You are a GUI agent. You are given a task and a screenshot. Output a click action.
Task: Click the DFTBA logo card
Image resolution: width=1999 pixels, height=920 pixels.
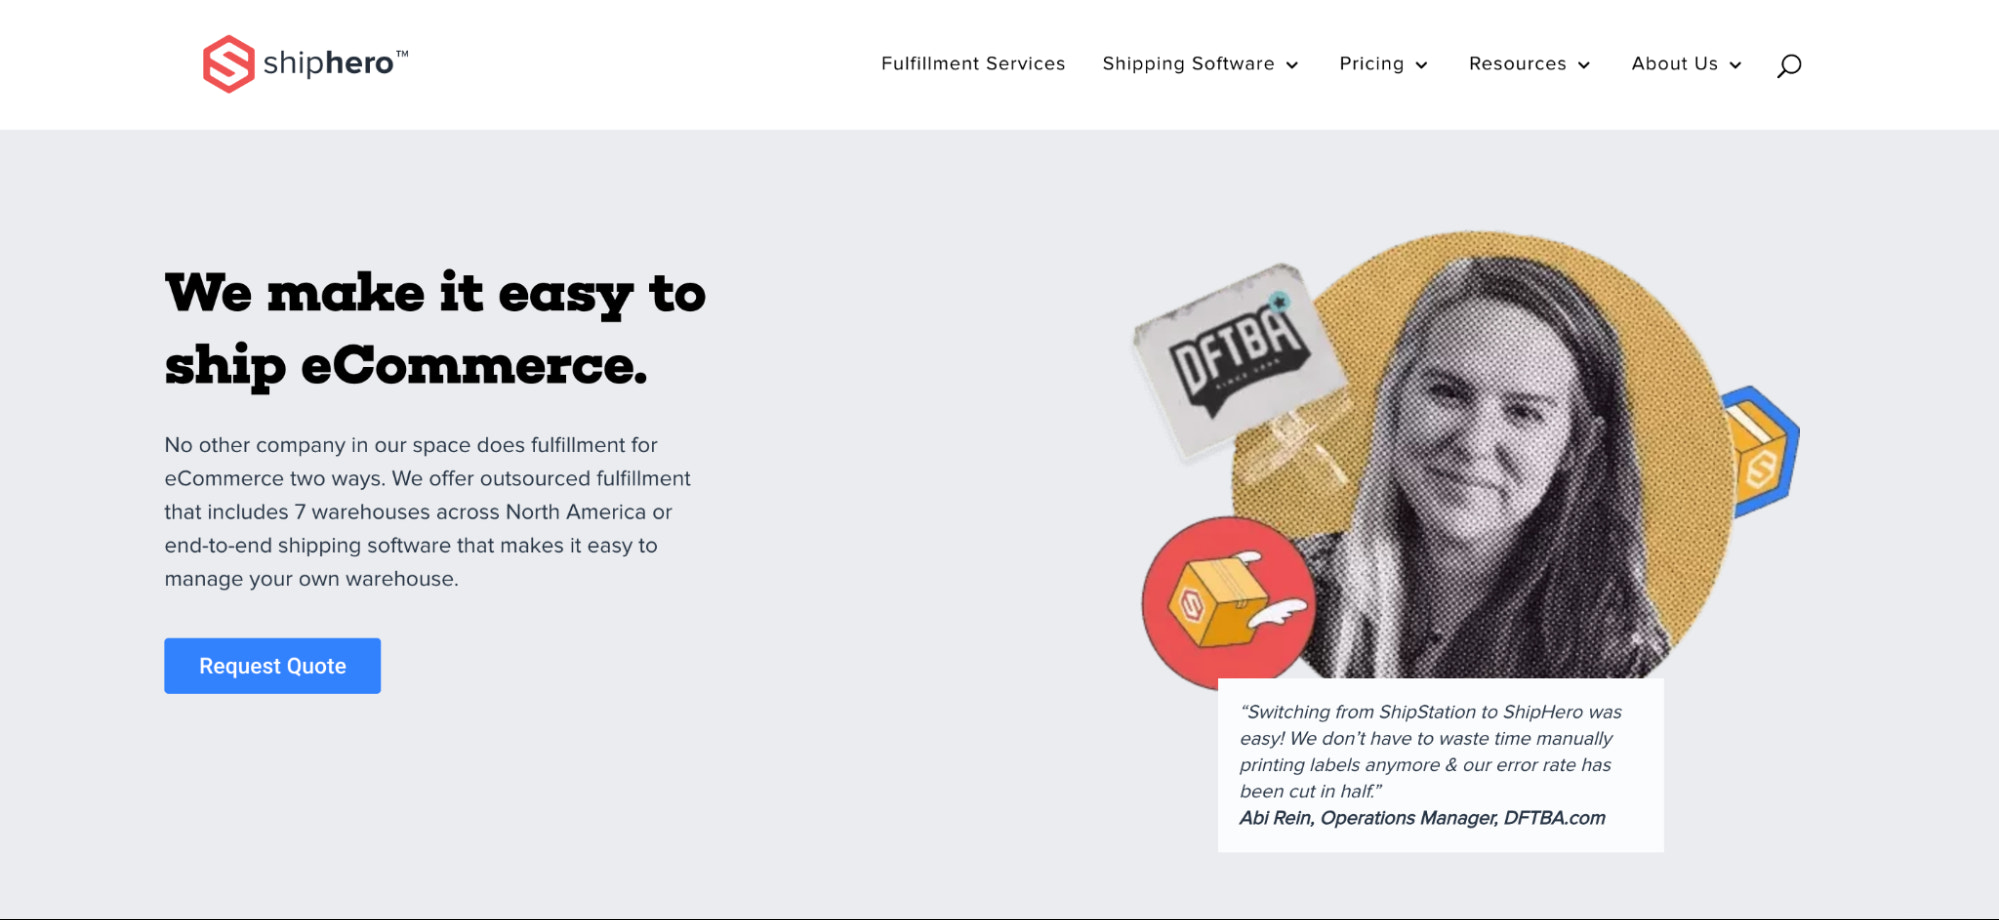click(x=1239, y=361)
